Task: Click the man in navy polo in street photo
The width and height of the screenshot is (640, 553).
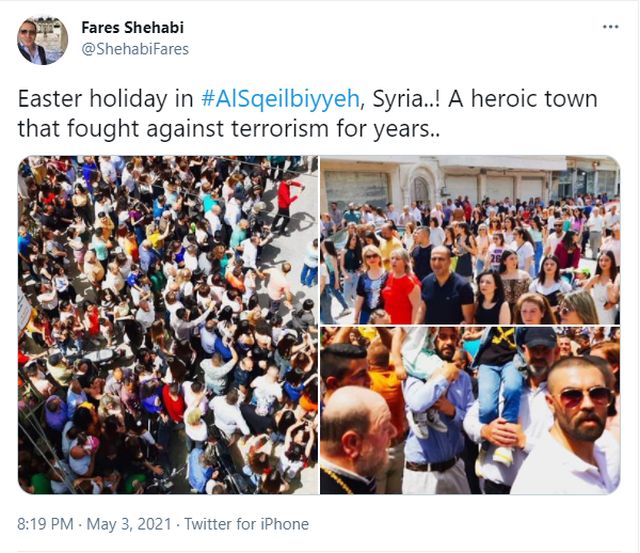Action: [x=446, y=285]
